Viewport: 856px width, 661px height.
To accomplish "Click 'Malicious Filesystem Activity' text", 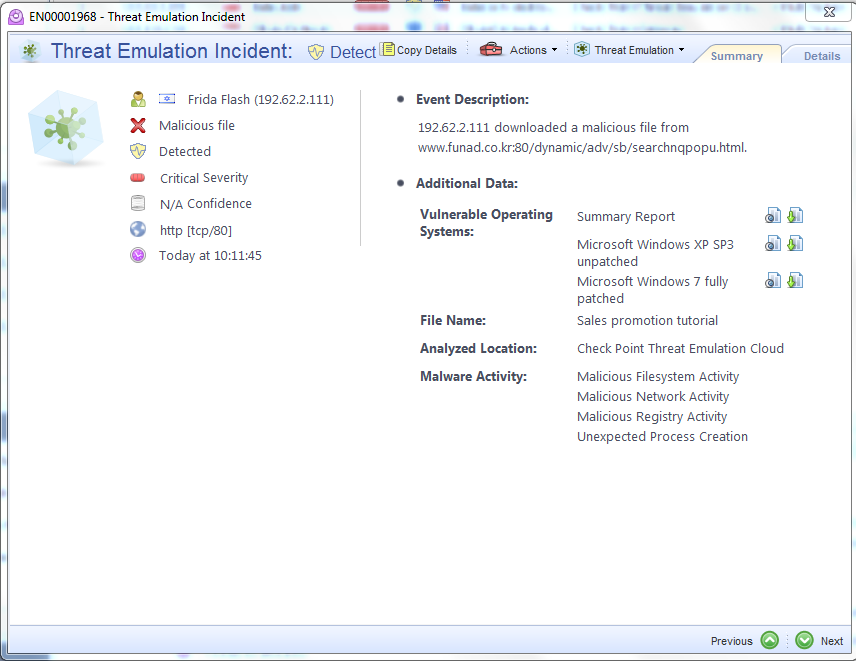I will click(x=658, y=377).
